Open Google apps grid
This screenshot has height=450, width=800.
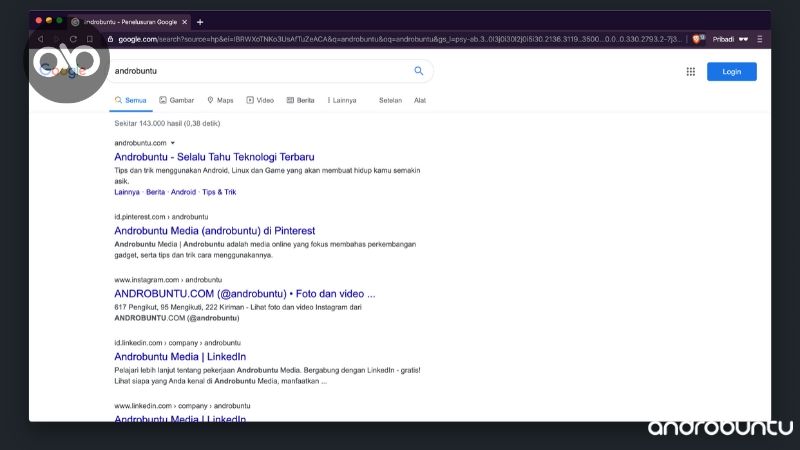point(691,71)
